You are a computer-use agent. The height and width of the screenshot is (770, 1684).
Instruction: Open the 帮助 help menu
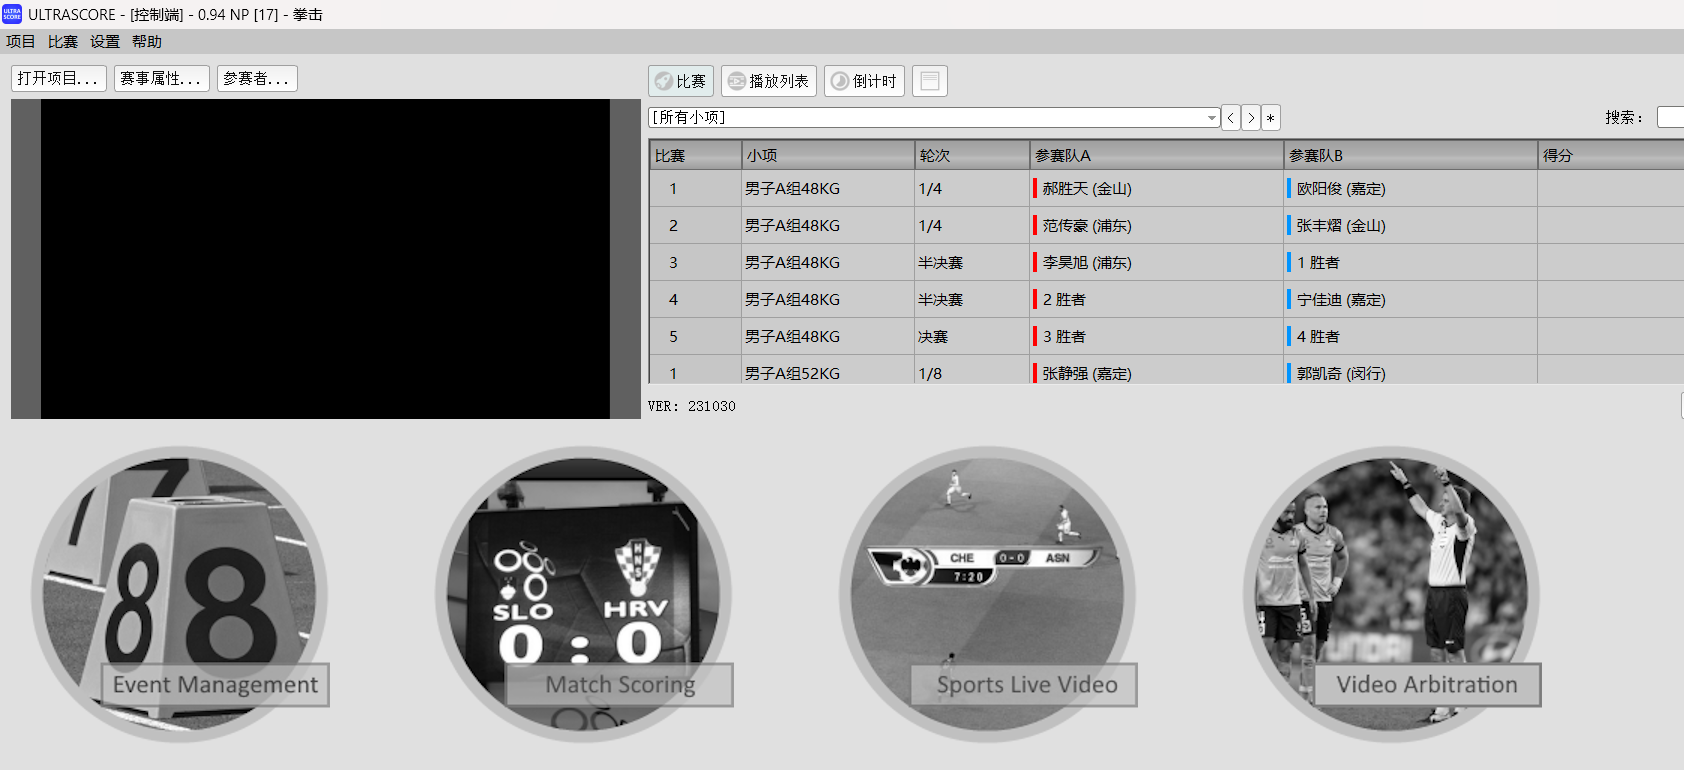click(146, 42)
